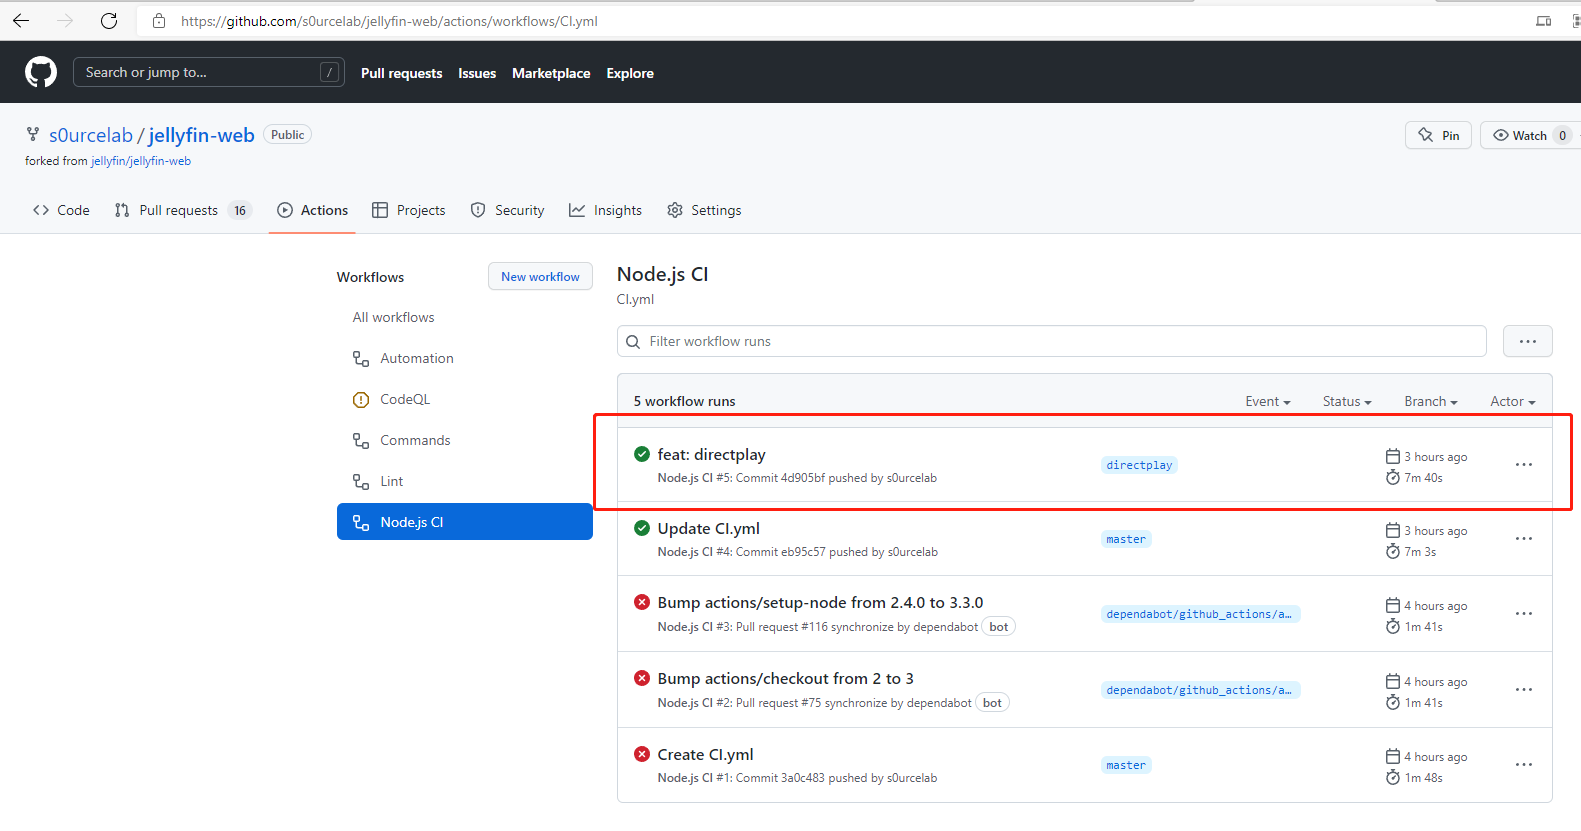Click green success icon for feat: directplay
Viewport: 1581px width, 831px height.
642,454
